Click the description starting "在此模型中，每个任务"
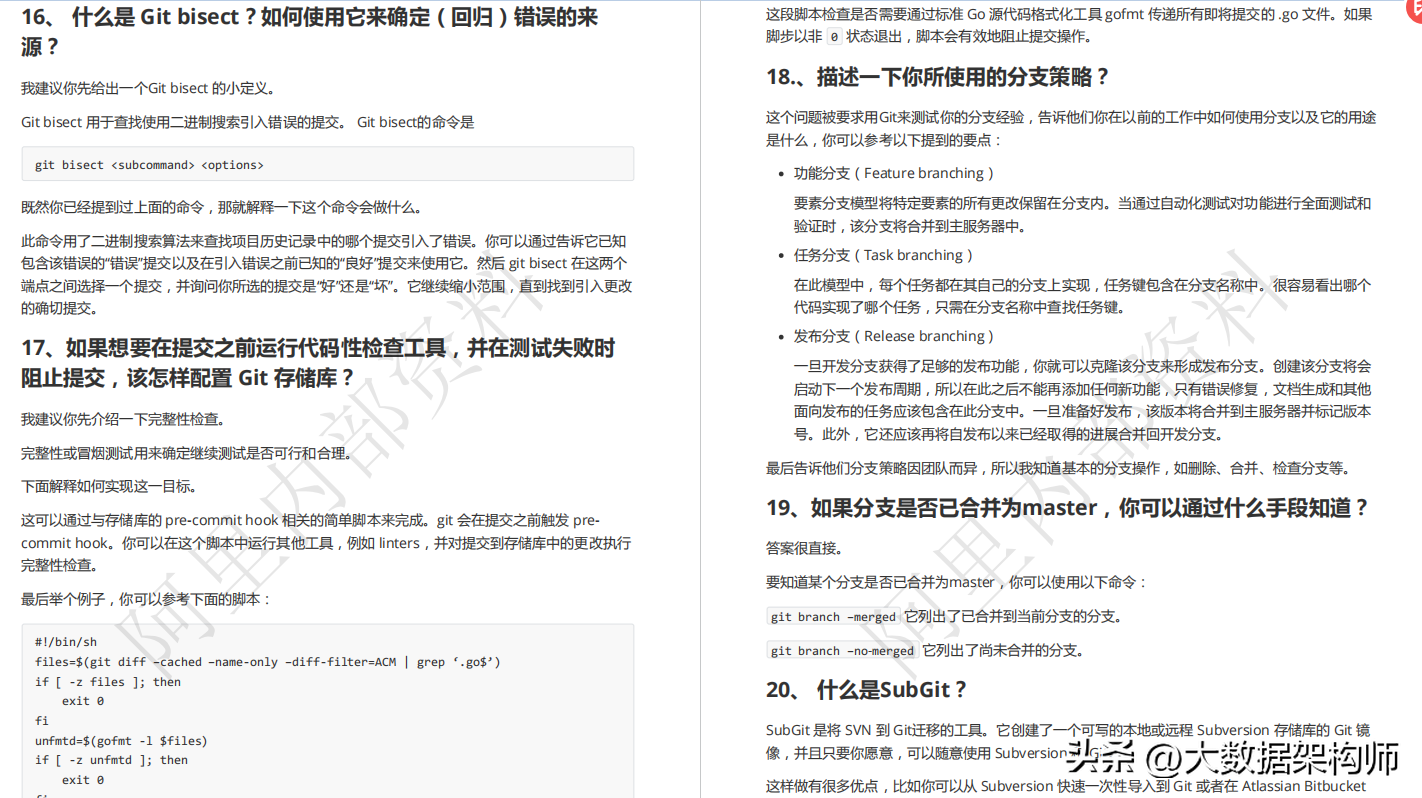 [x=1083, y=296]
